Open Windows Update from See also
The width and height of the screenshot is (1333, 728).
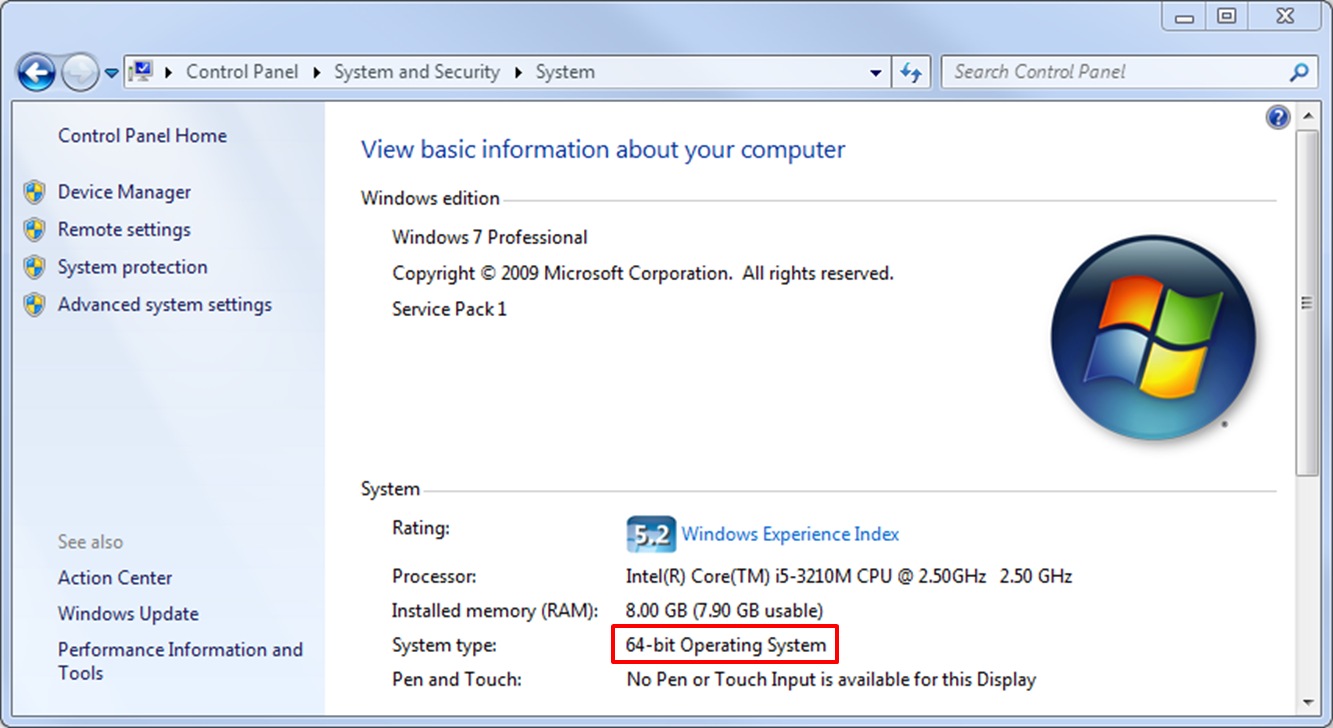(x=127, y=613)
